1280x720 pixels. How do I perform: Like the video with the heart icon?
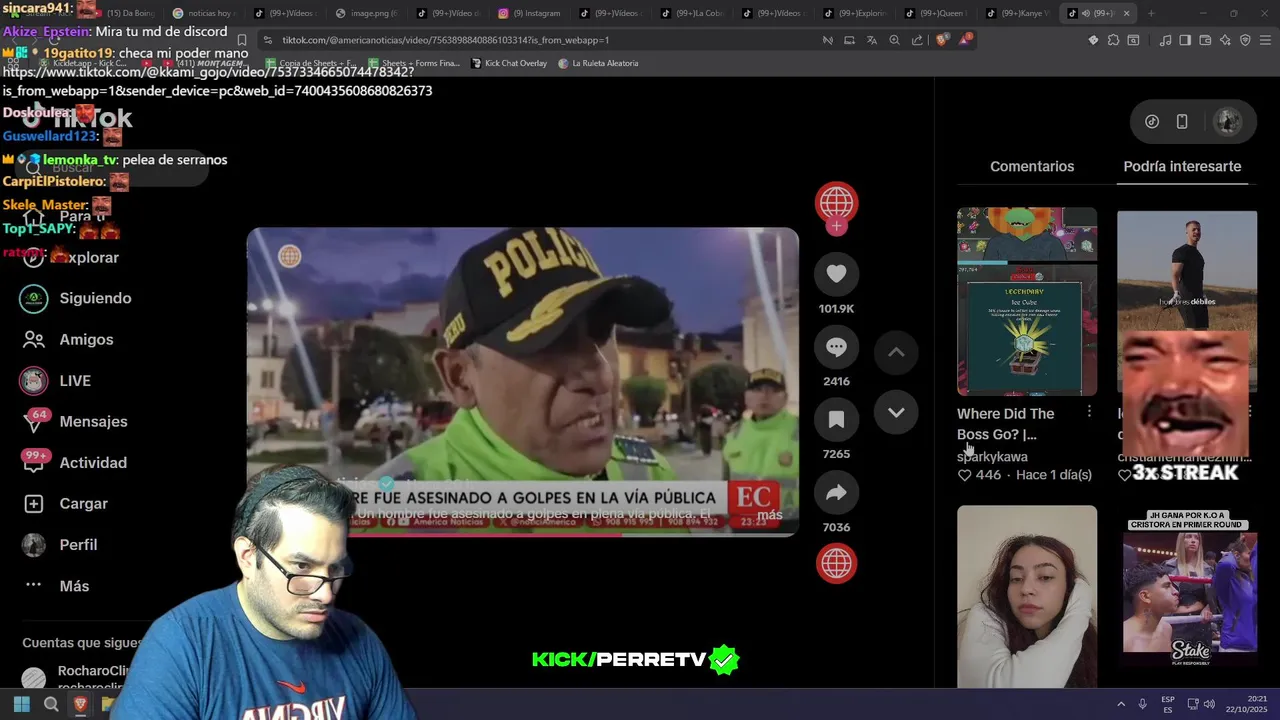pos(836,274)
